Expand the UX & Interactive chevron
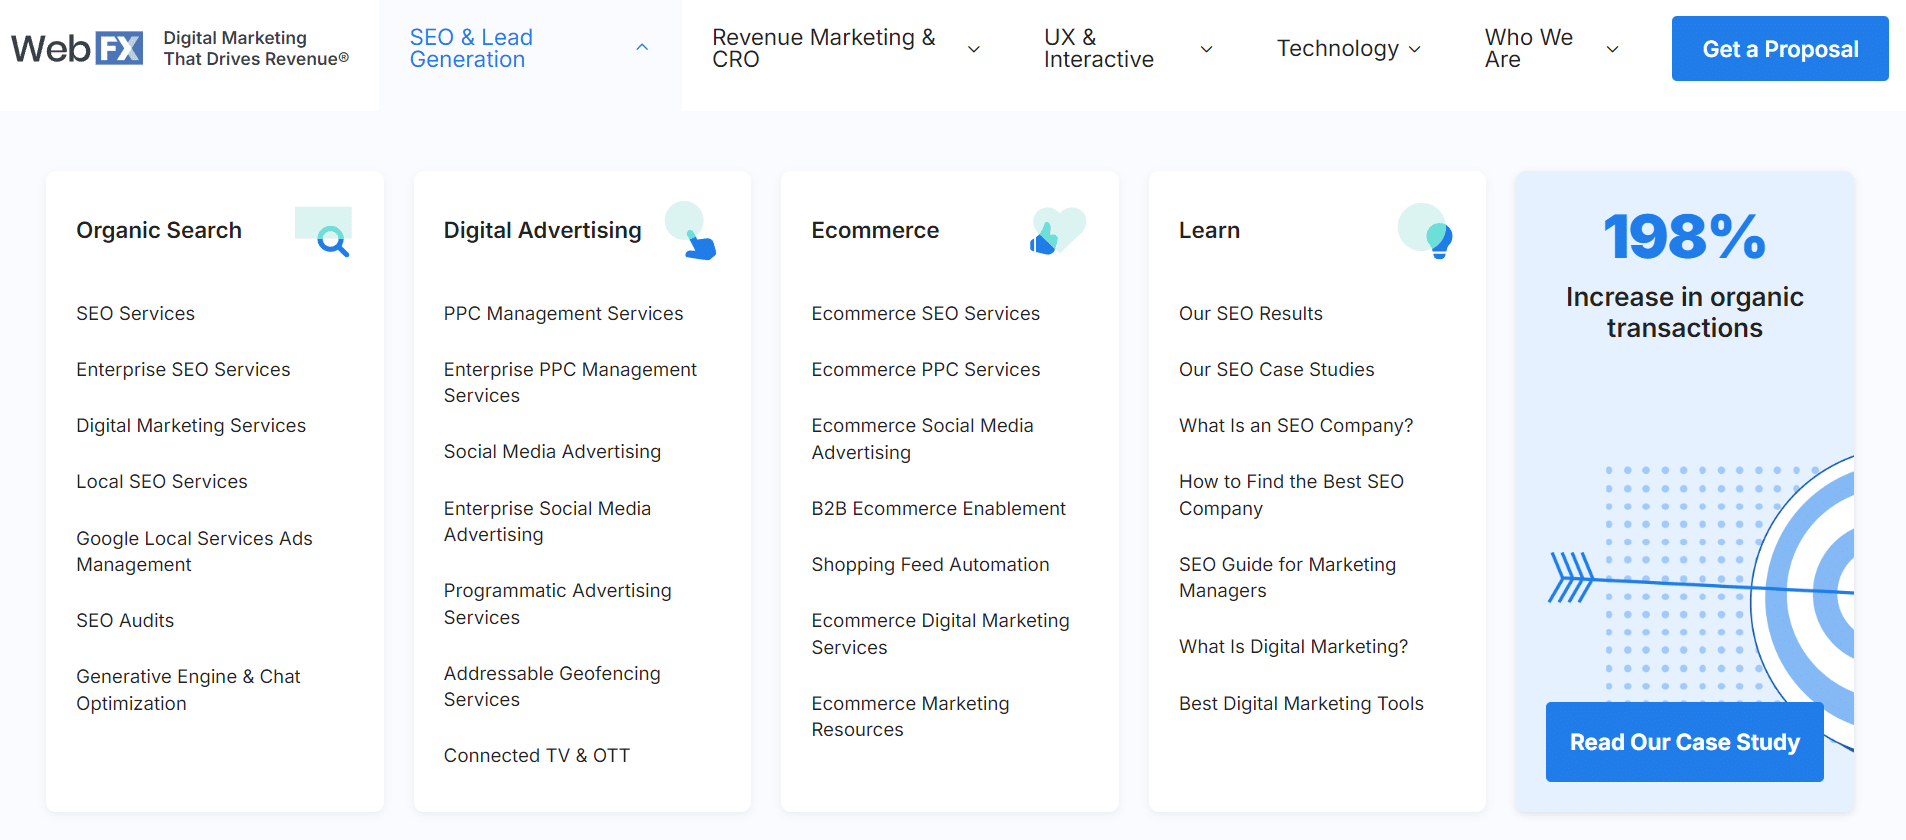The height and width of the screenshot is (840, 1906). pyautogui.click(x=1207, y=49)
